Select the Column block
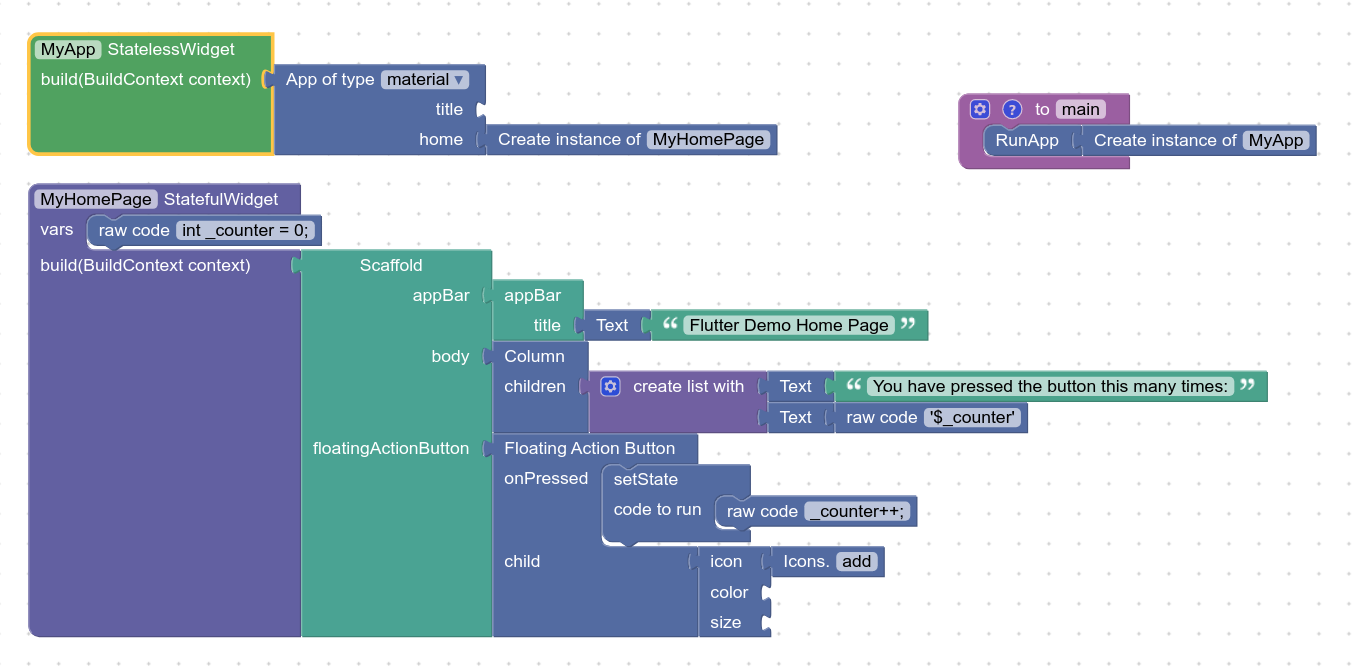 pyautogui.click(x=534, y=356)
